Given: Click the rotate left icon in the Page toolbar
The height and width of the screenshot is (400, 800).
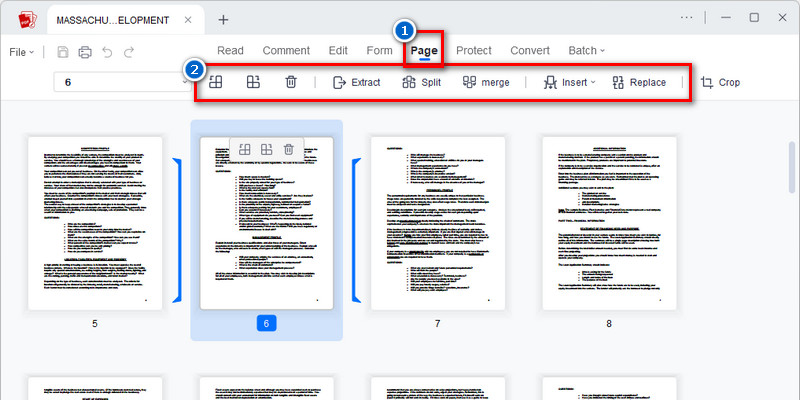Looking at the screenshot, I should (216, 82).
